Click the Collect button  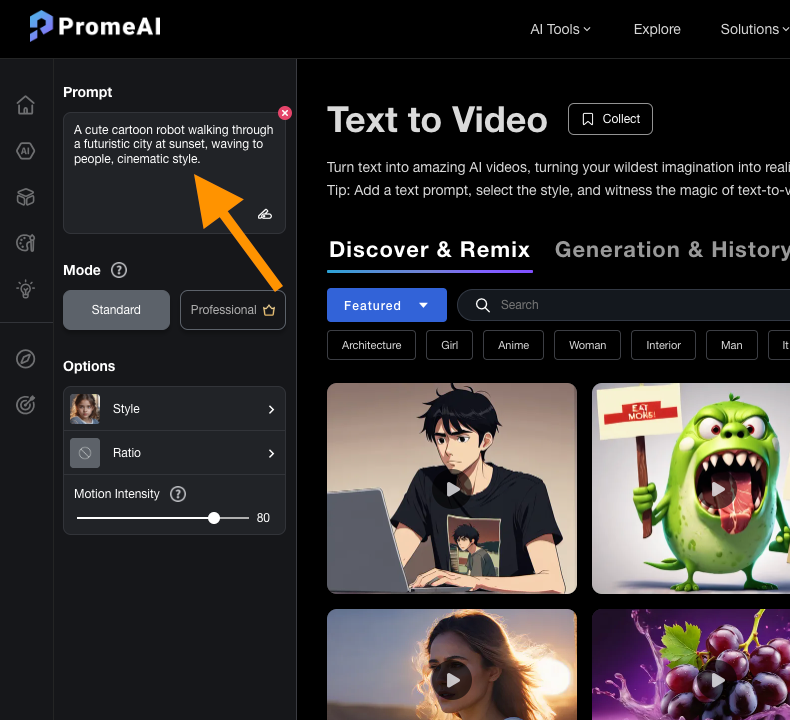(610, 119)
